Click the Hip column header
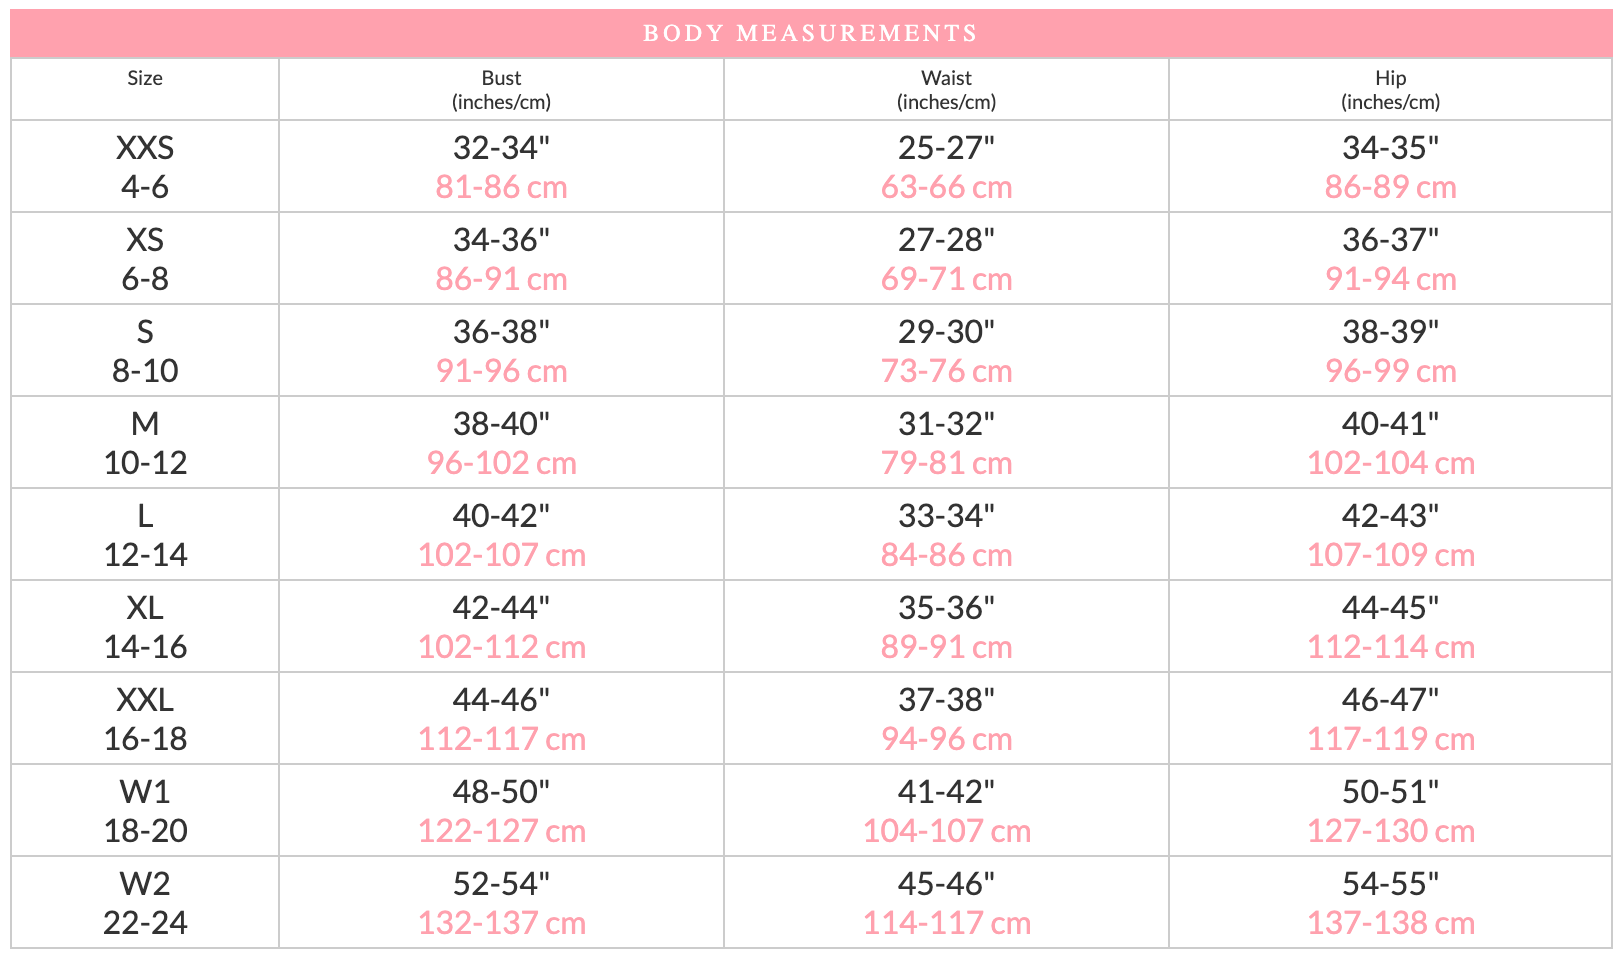The height and width of the screenshot is (960, 1622). point(1390,90)
